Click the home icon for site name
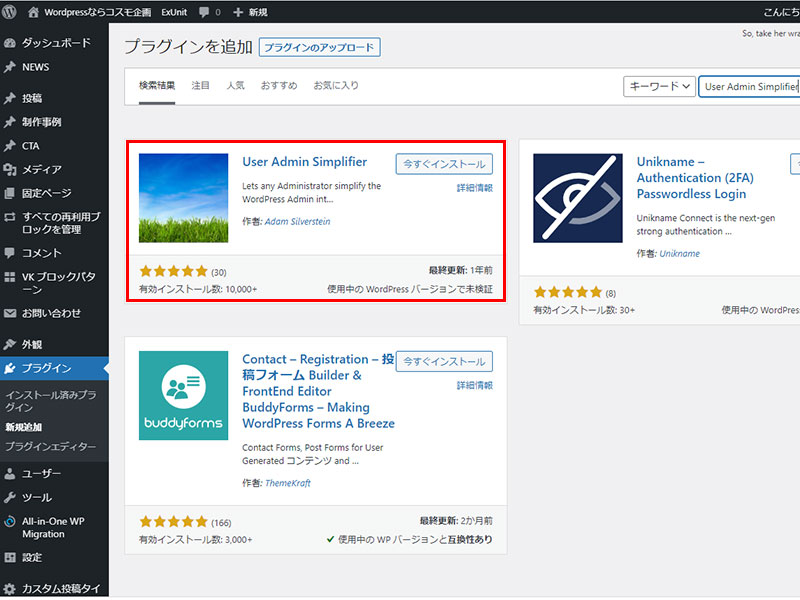Image resolution: width=800 pixels, height=600 pixels. point(34,12)
